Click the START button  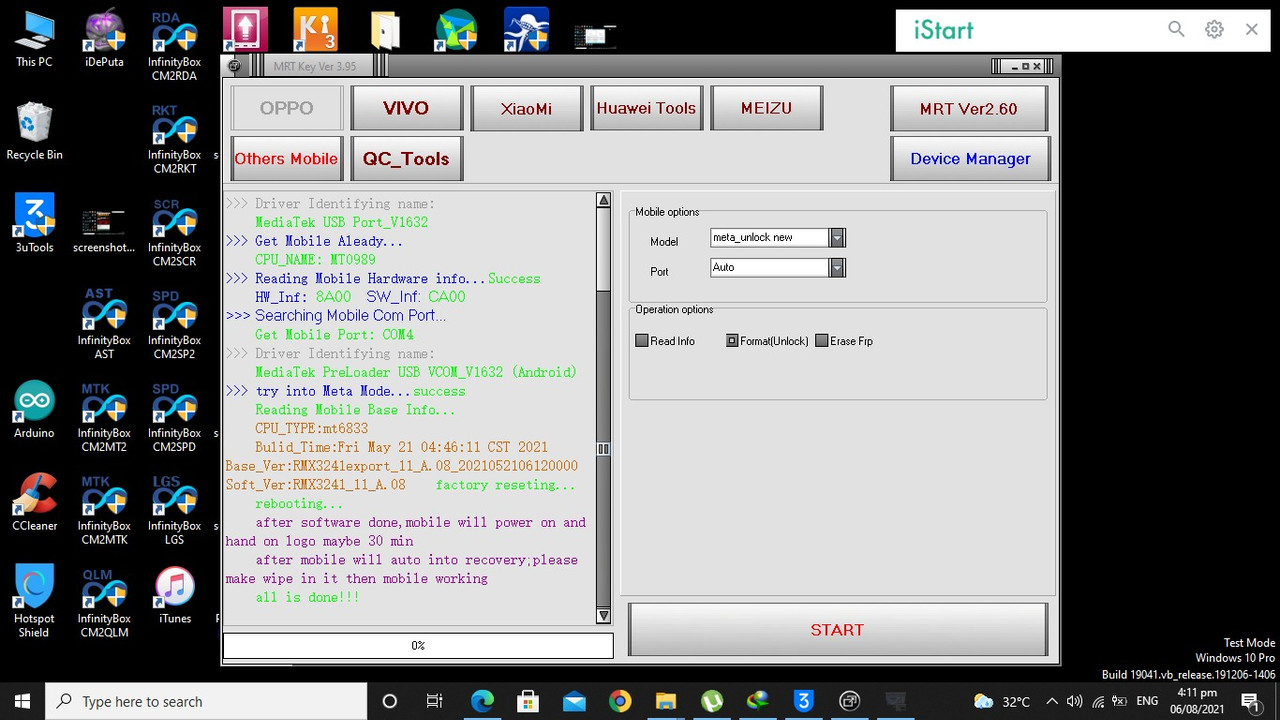coord(837,630)
